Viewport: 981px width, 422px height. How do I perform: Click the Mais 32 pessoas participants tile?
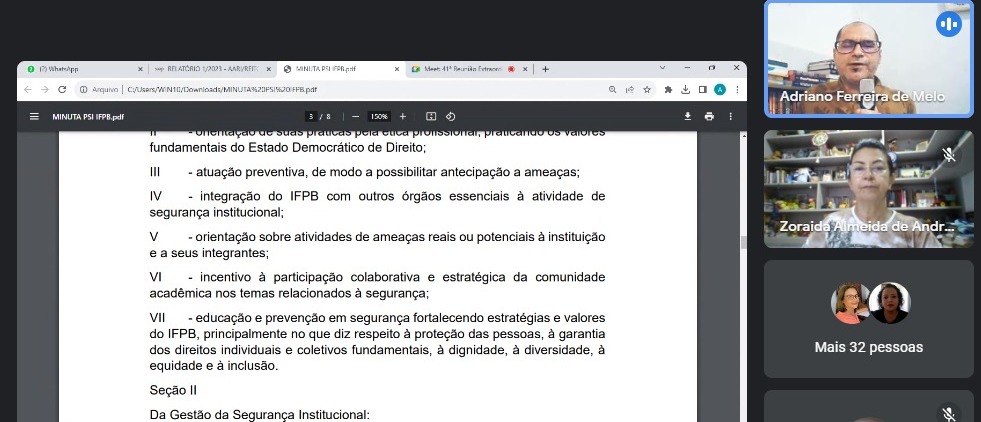(868, 320)
